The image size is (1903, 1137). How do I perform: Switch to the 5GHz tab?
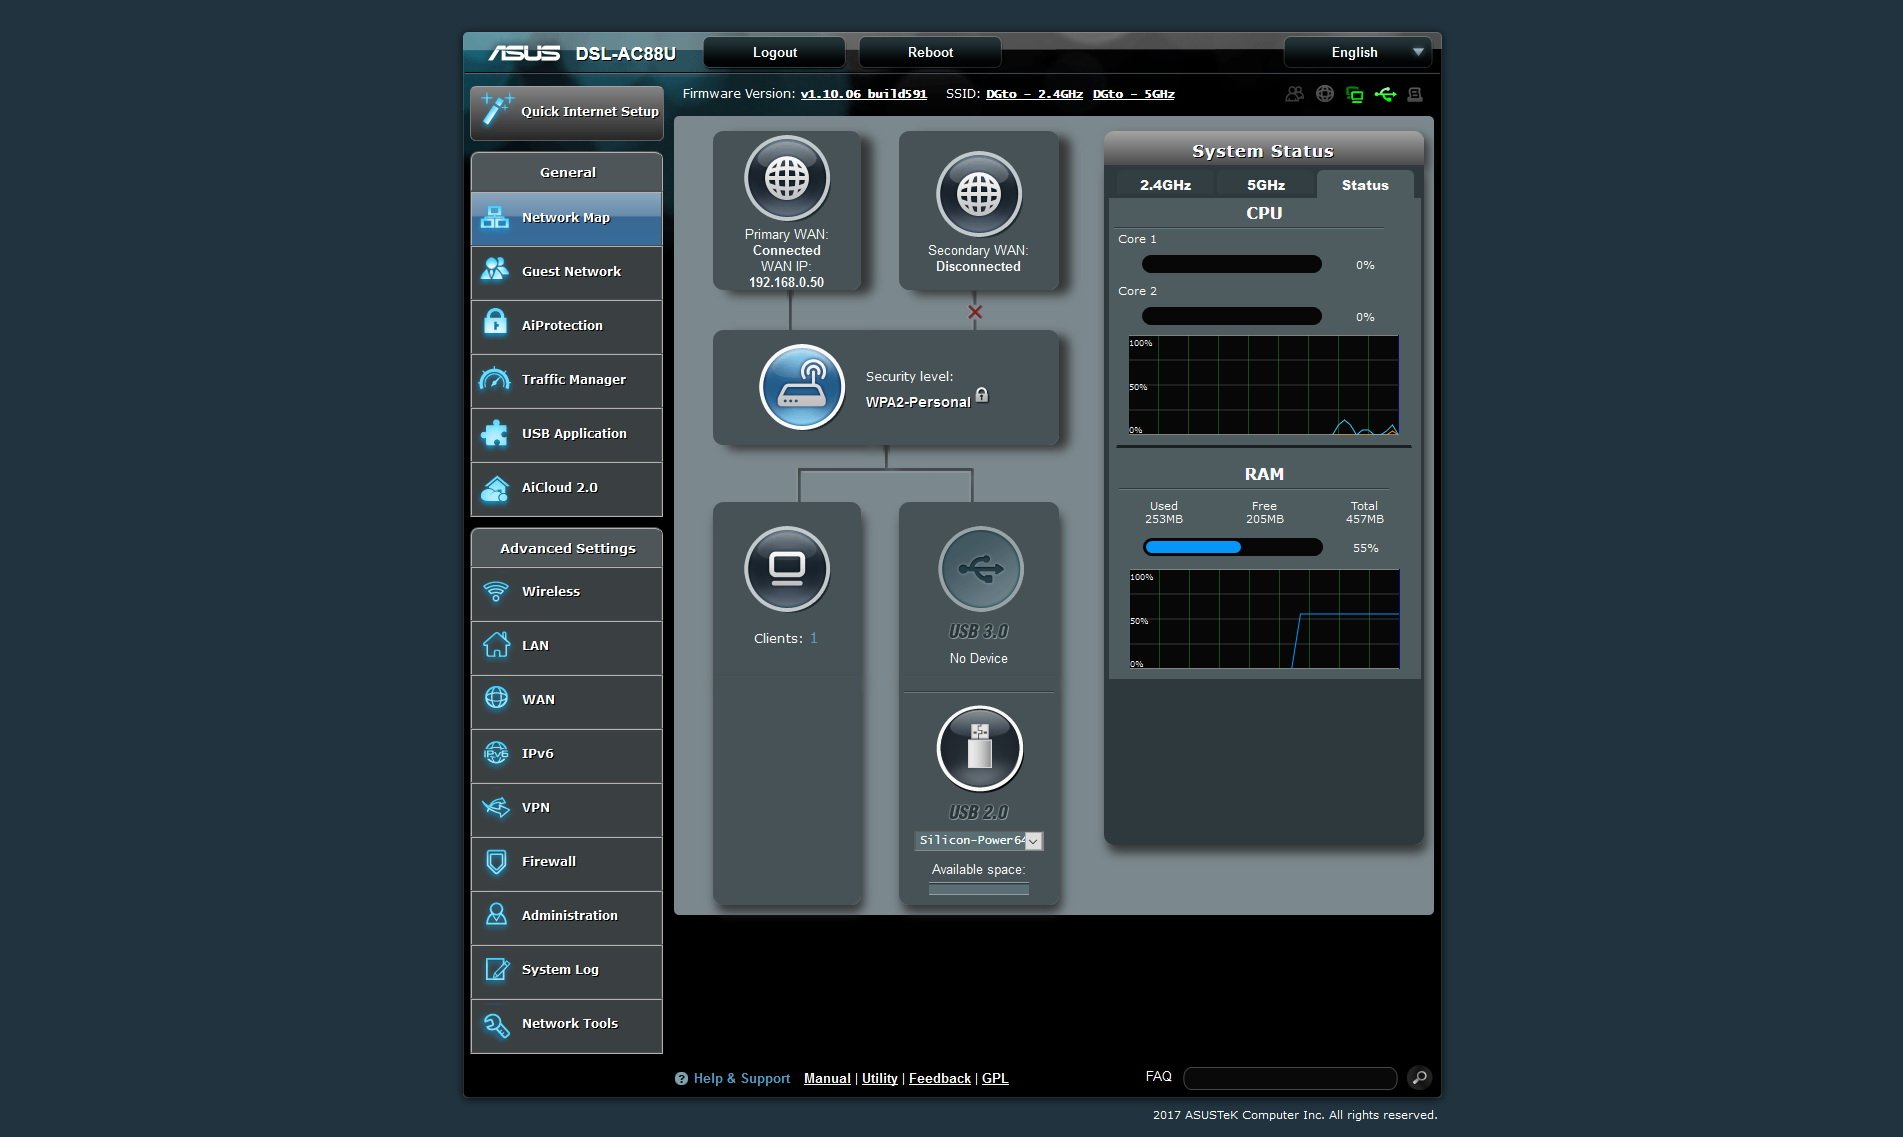pos(1265,184)
